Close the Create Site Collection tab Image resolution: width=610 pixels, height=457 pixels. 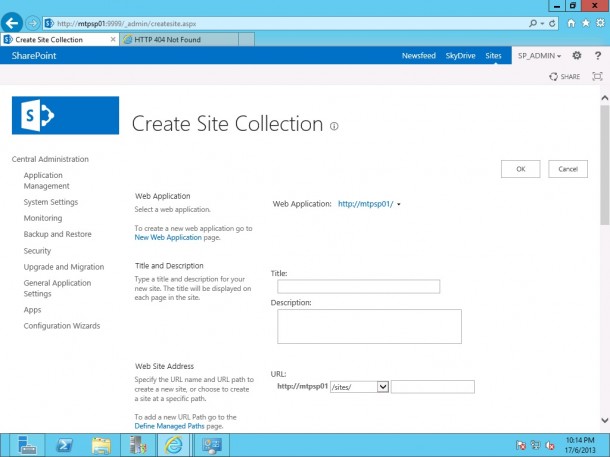point(113,39)
